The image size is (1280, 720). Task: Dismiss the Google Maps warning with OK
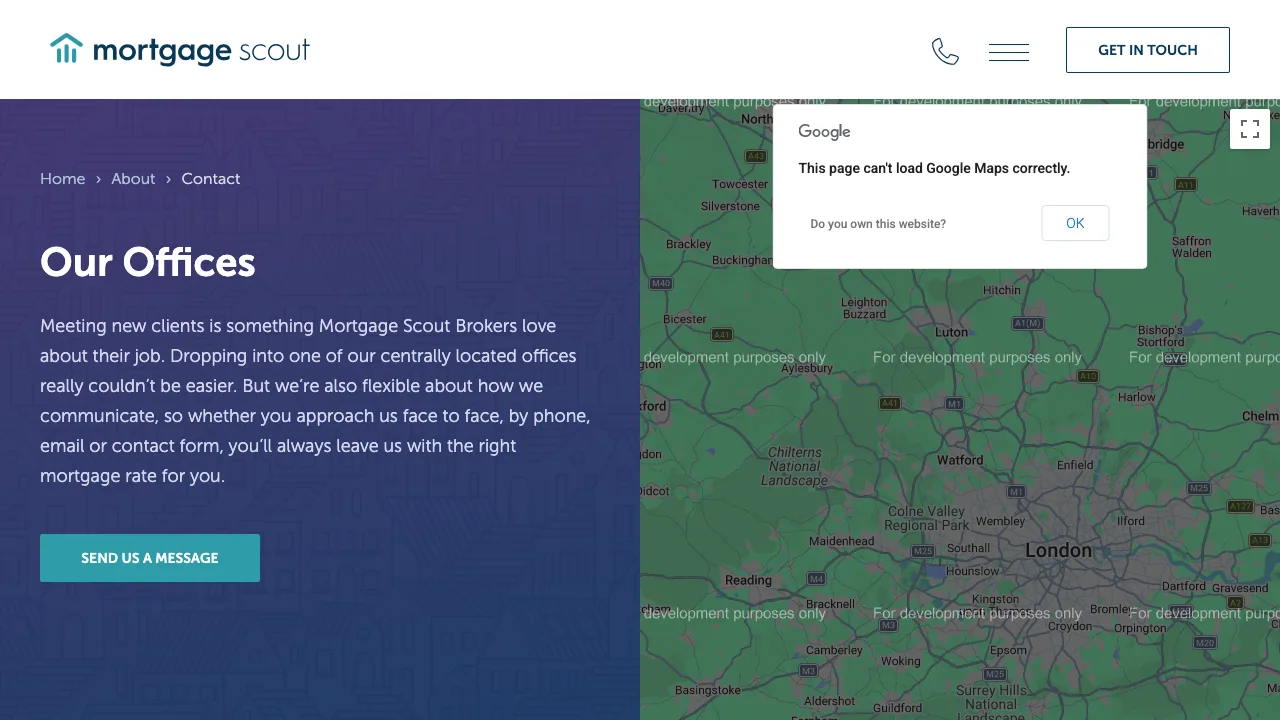(1074, 223)
